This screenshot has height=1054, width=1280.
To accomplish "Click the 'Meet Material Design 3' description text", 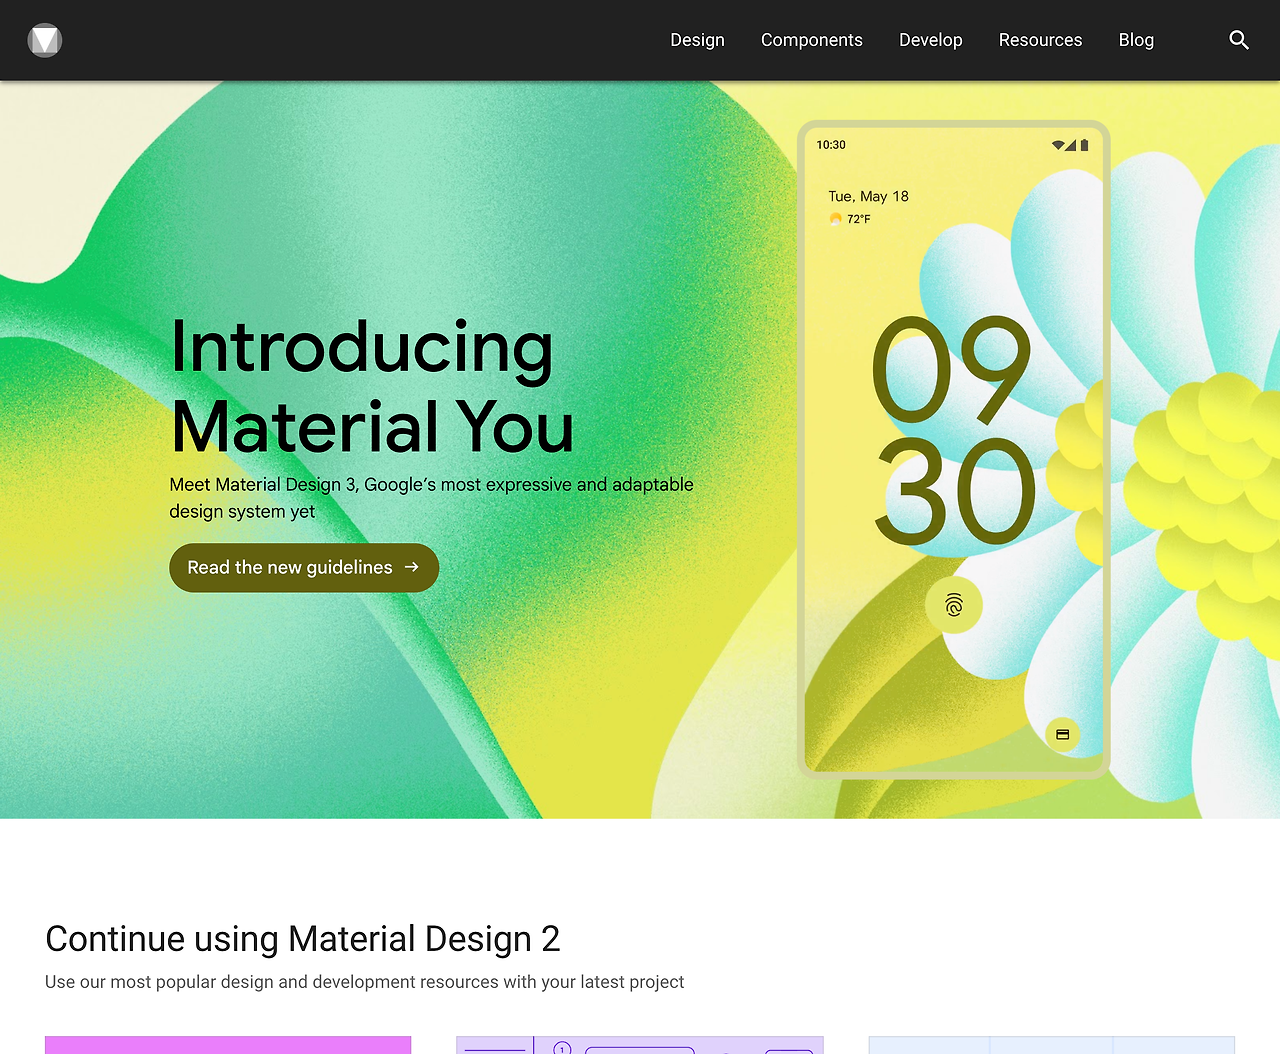I will [x=431, y=498].
